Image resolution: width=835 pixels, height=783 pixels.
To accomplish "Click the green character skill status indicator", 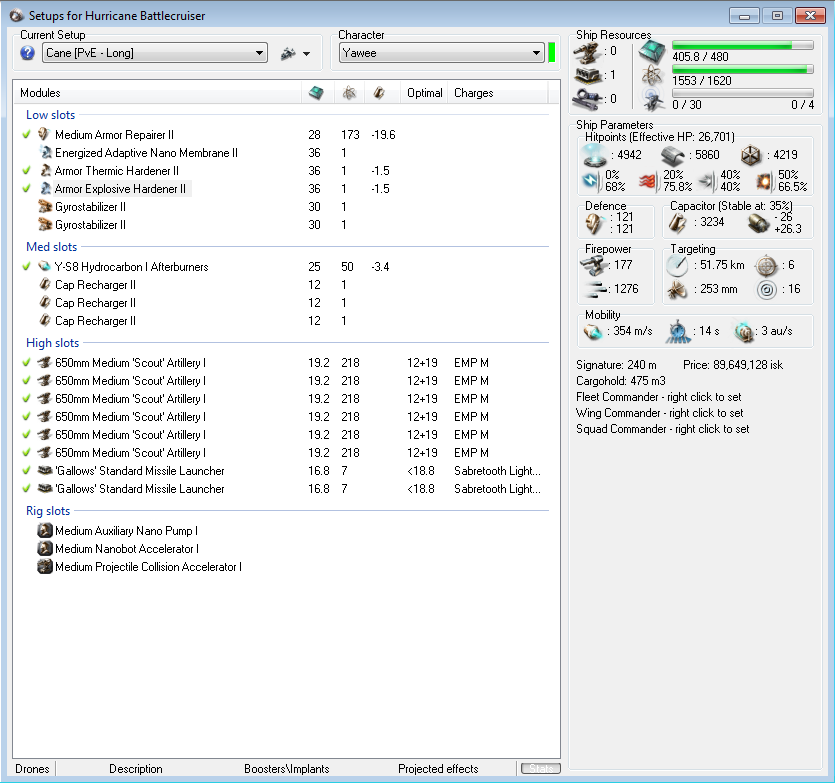I will tap(552, 53).
